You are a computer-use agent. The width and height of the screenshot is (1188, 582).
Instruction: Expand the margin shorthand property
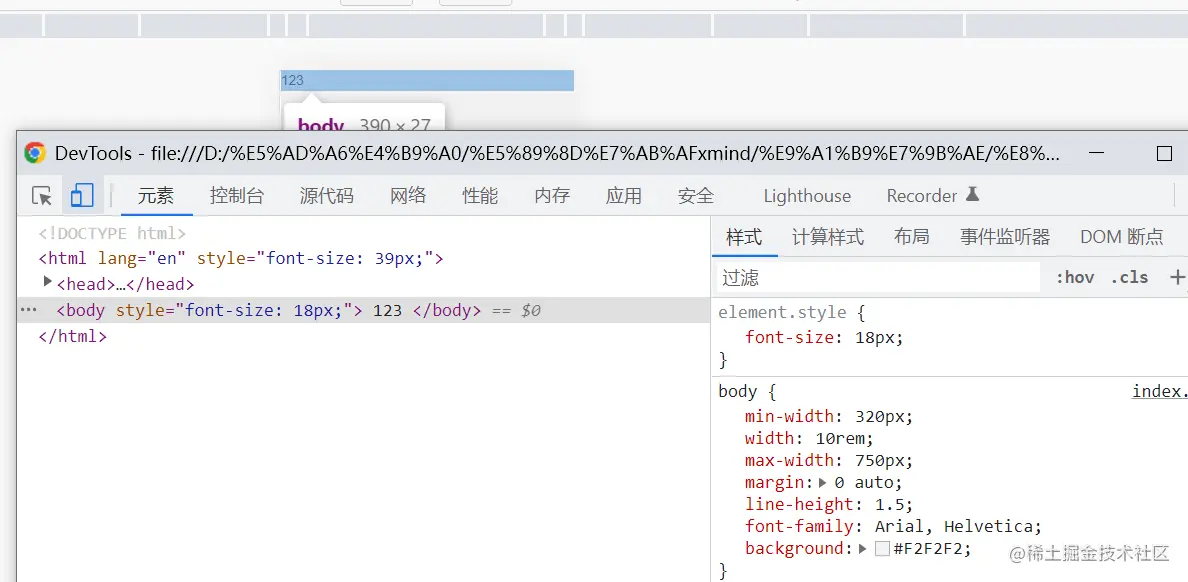[823, 483]
